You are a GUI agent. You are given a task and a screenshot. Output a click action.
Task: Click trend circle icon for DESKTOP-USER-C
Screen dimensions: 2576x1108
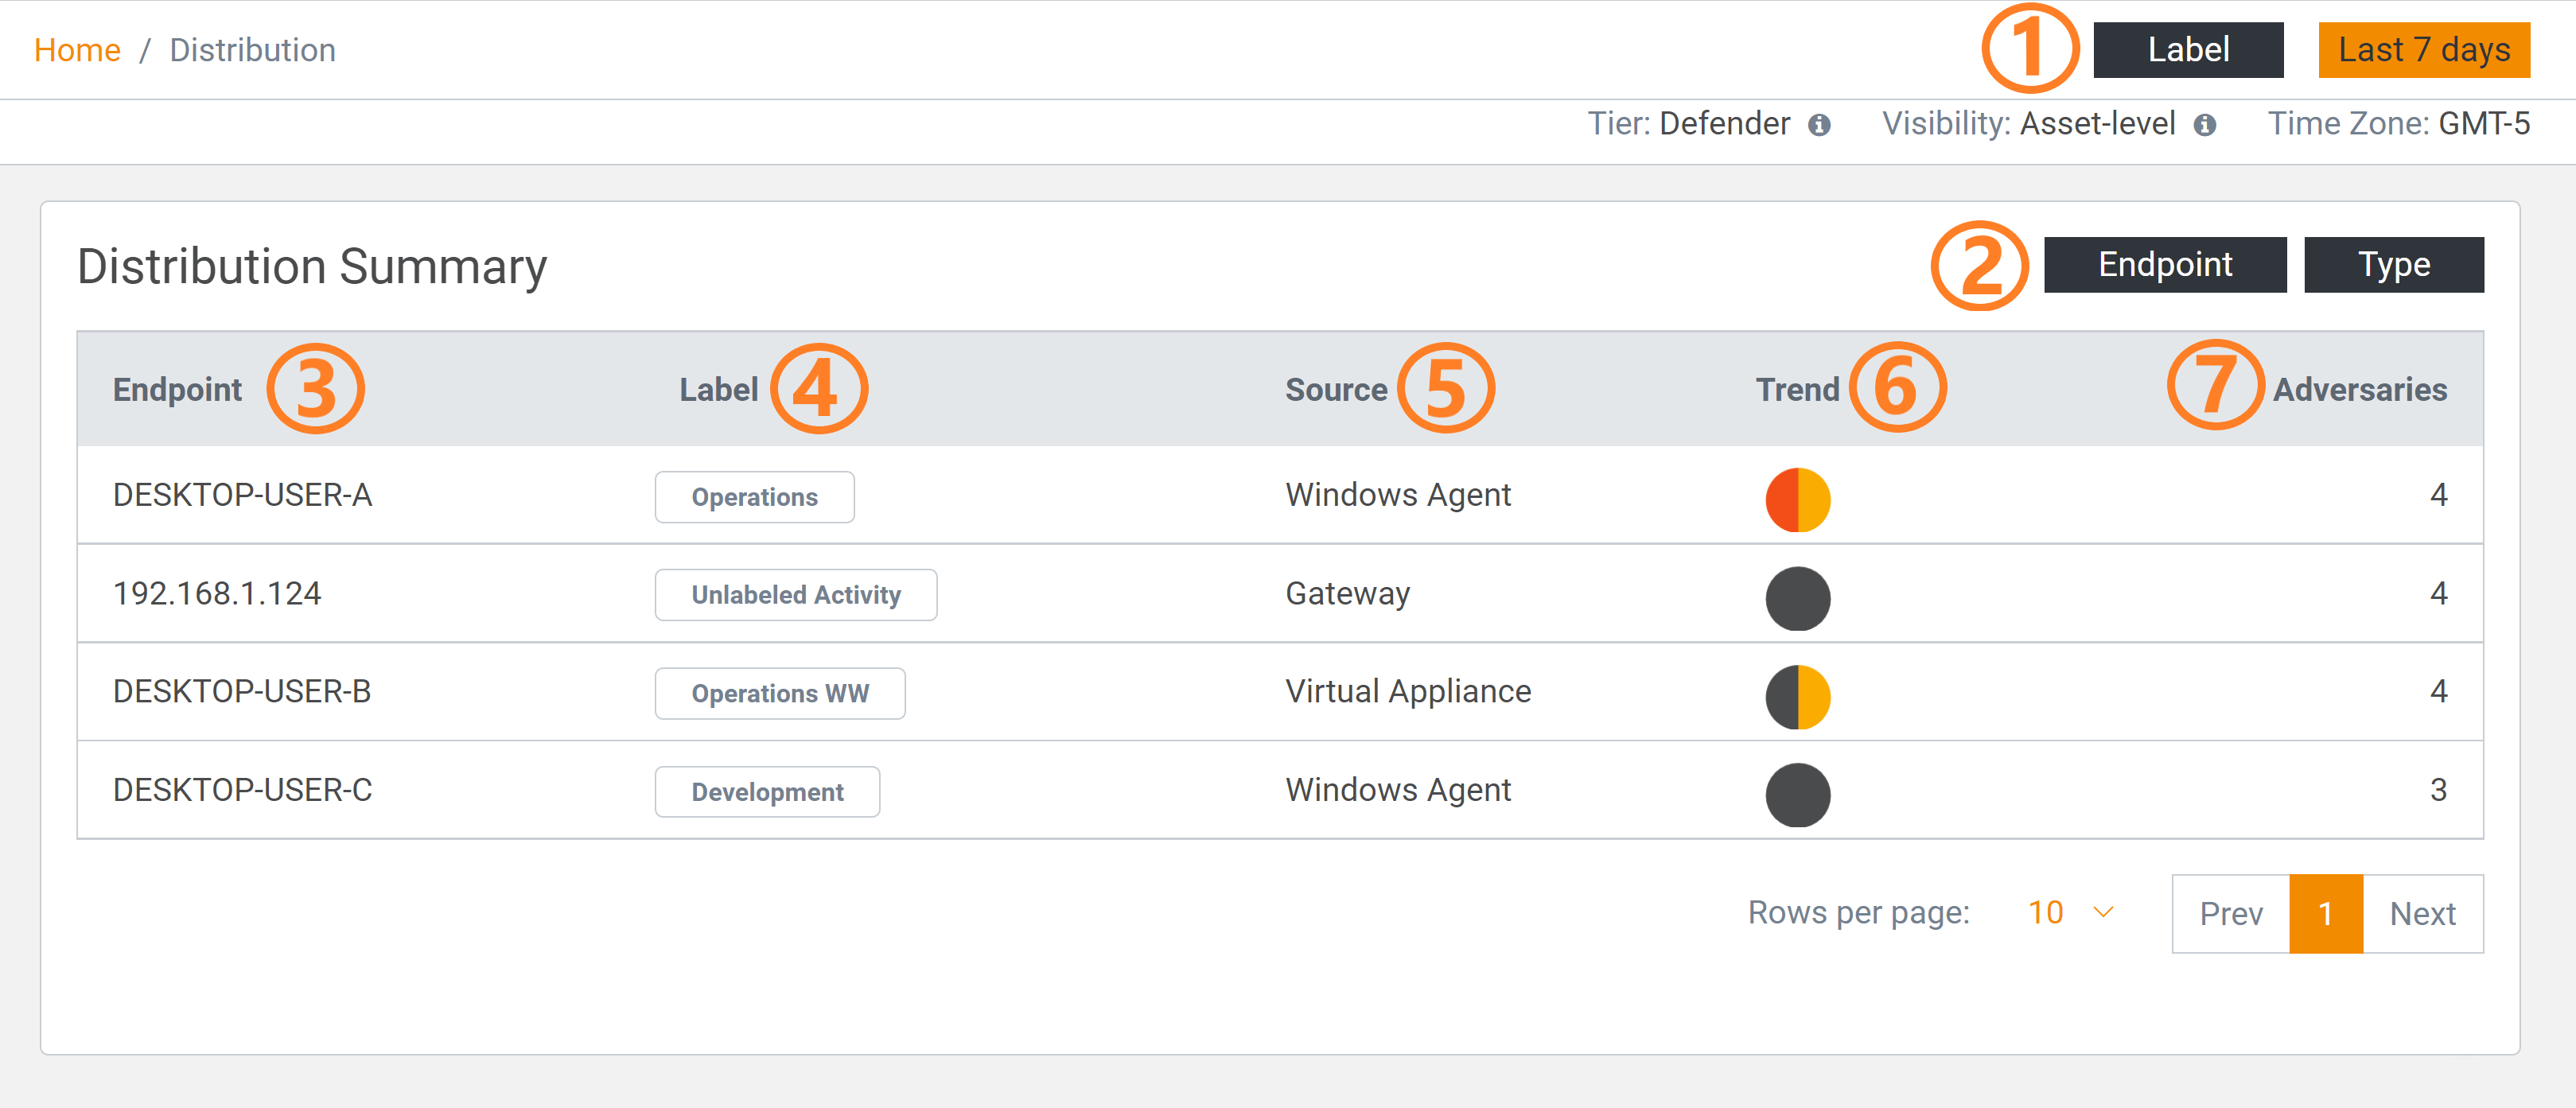click(1797, 794)
